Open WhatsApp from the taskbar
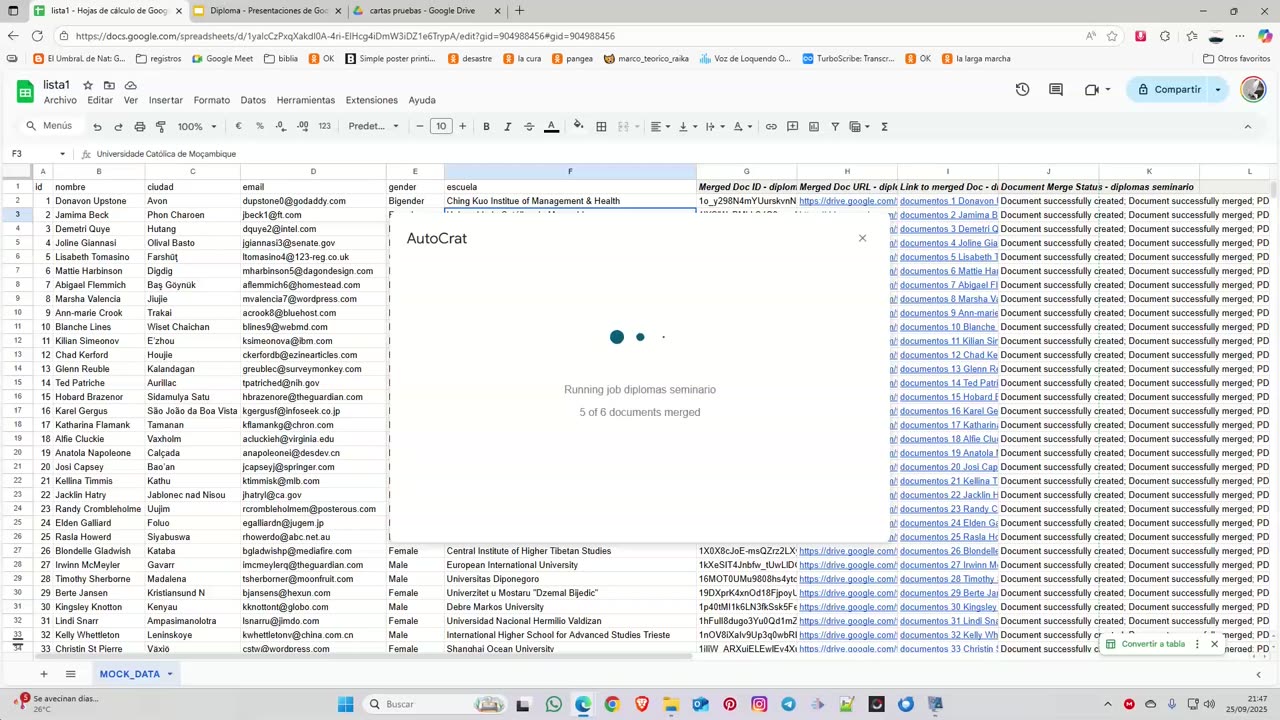The width and height of the screenshot is (1280, 720). pos(554,704)
